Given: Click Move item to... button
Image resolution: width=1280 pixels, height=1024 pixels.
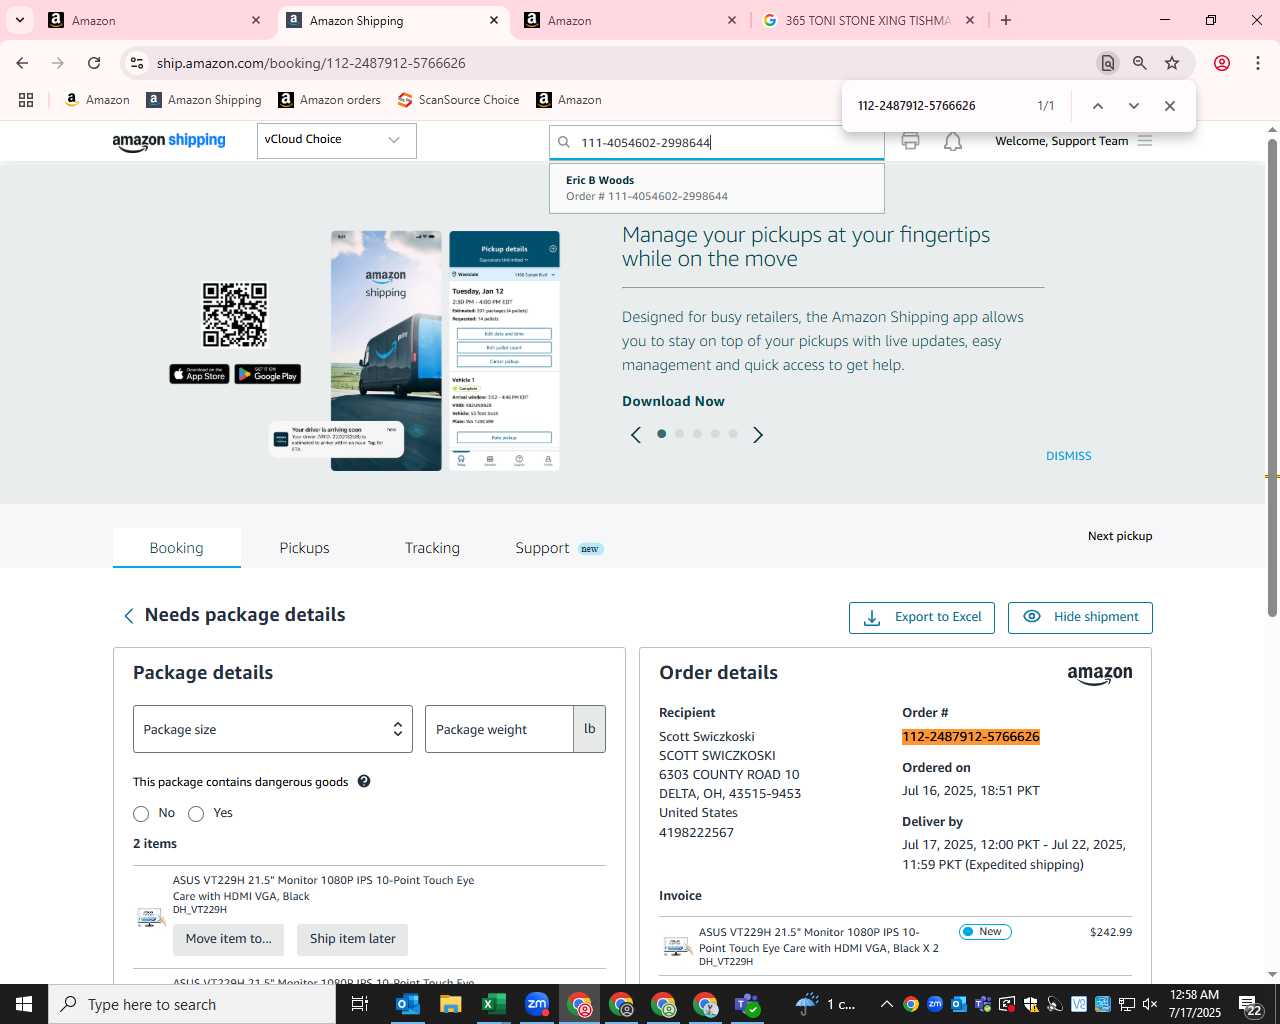Looking at the screenshot, I should (228, 939).
